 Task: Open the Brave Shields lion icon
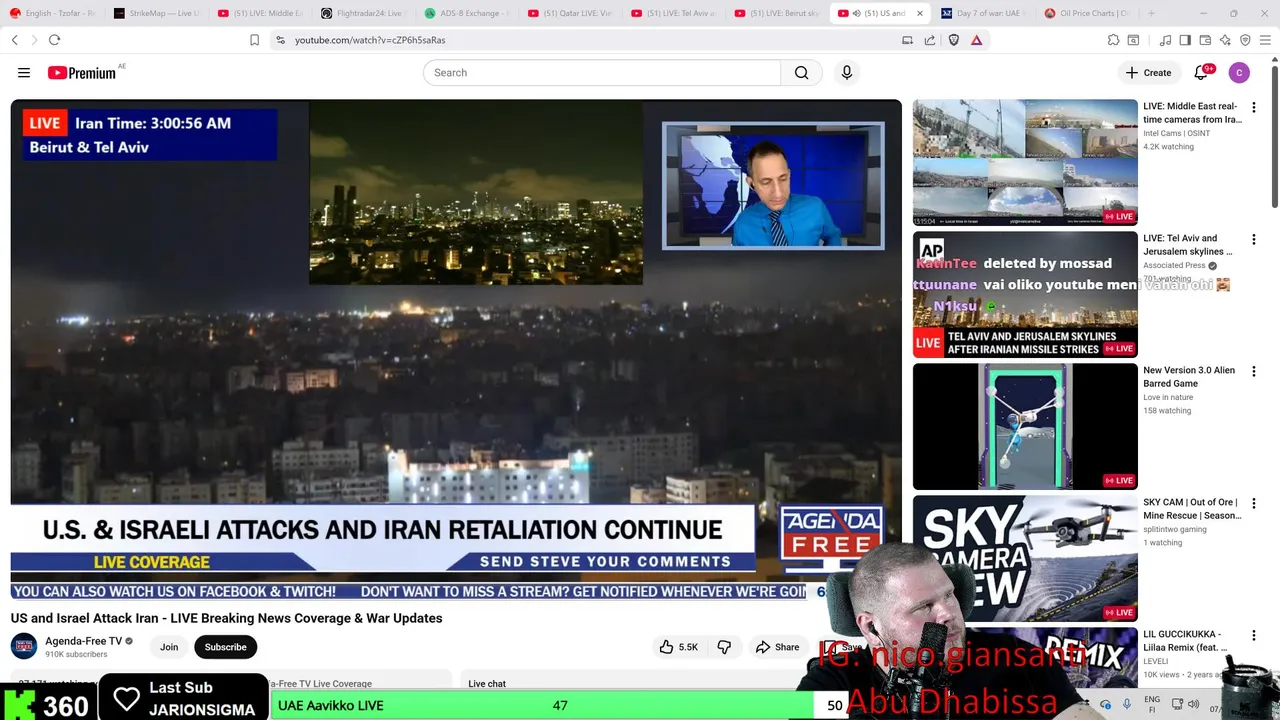pyautogui.click(x=953, y=40)
